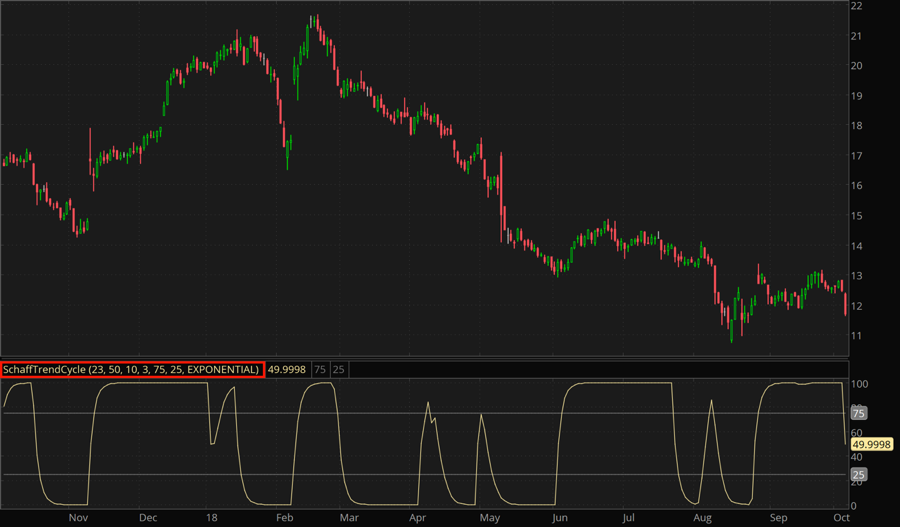The width and height of the screenshot is (900, 527).
Task: Click the May label on time axis
Action: [x=489, y=519]
